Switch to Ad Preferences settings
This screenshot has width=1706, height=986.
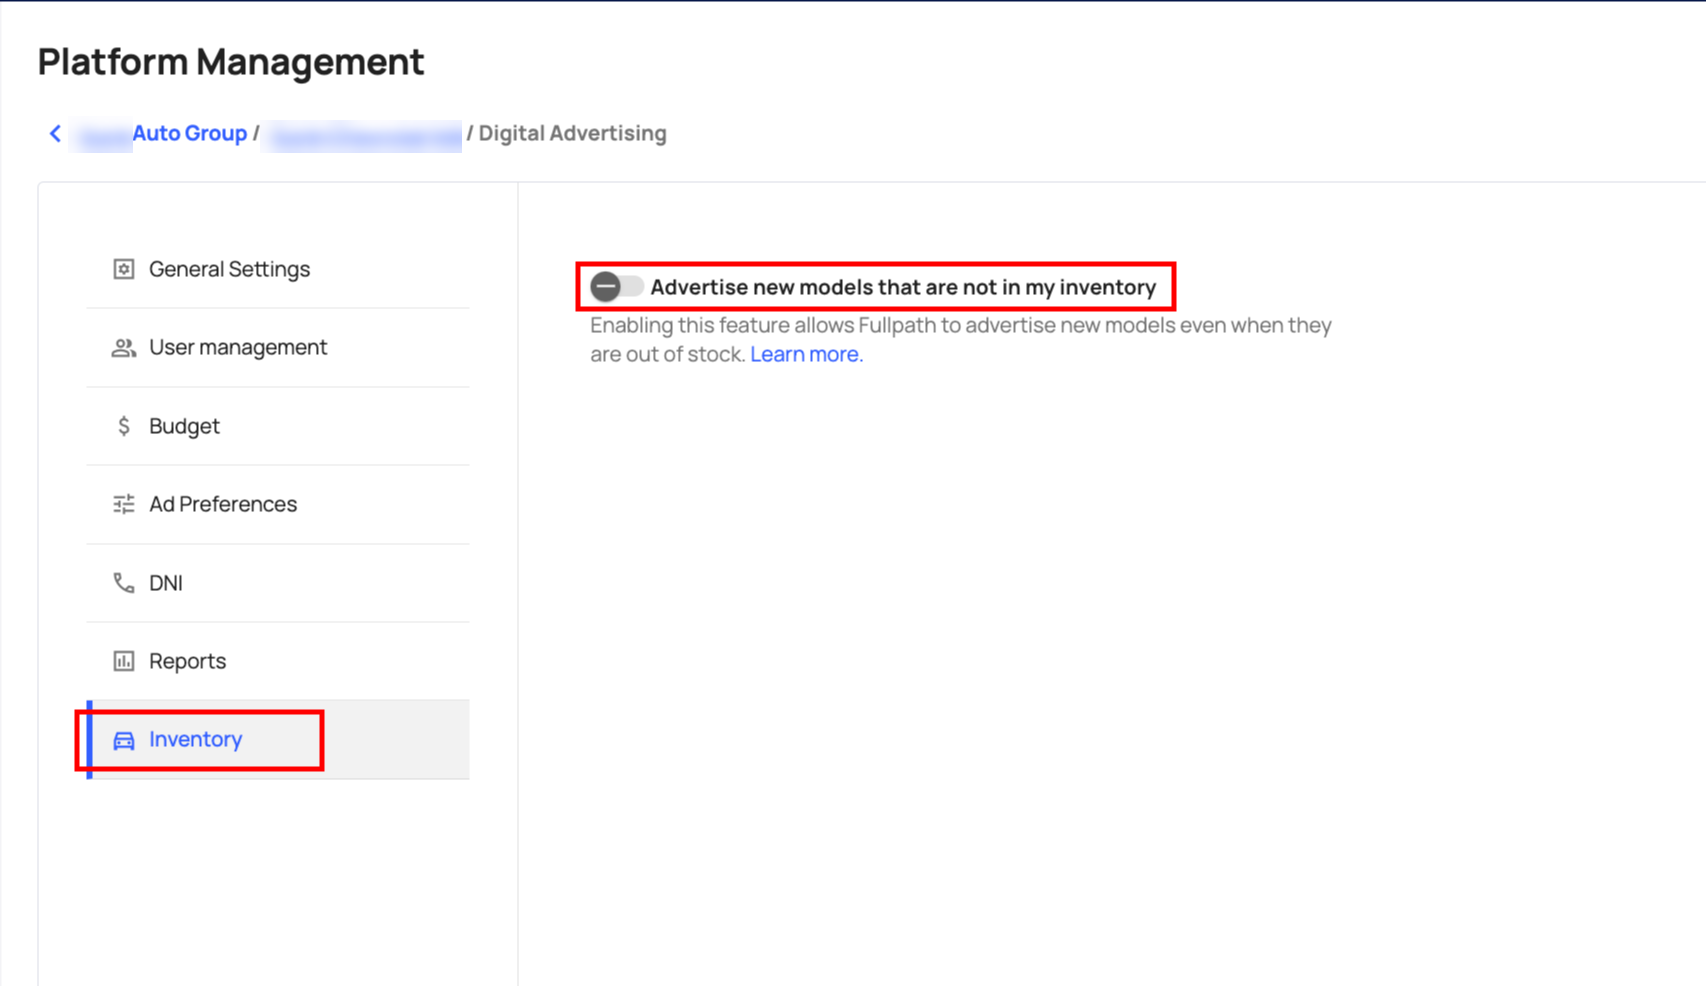(x=223, y=504)
